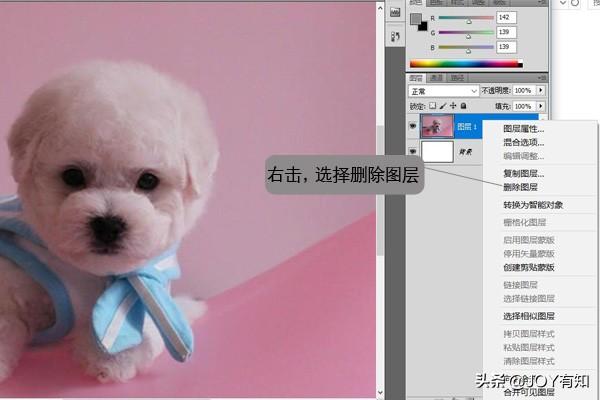Lock image pixels with the brush lock icon
This screenshot has width=600, height=400.
tap(443, 106)
